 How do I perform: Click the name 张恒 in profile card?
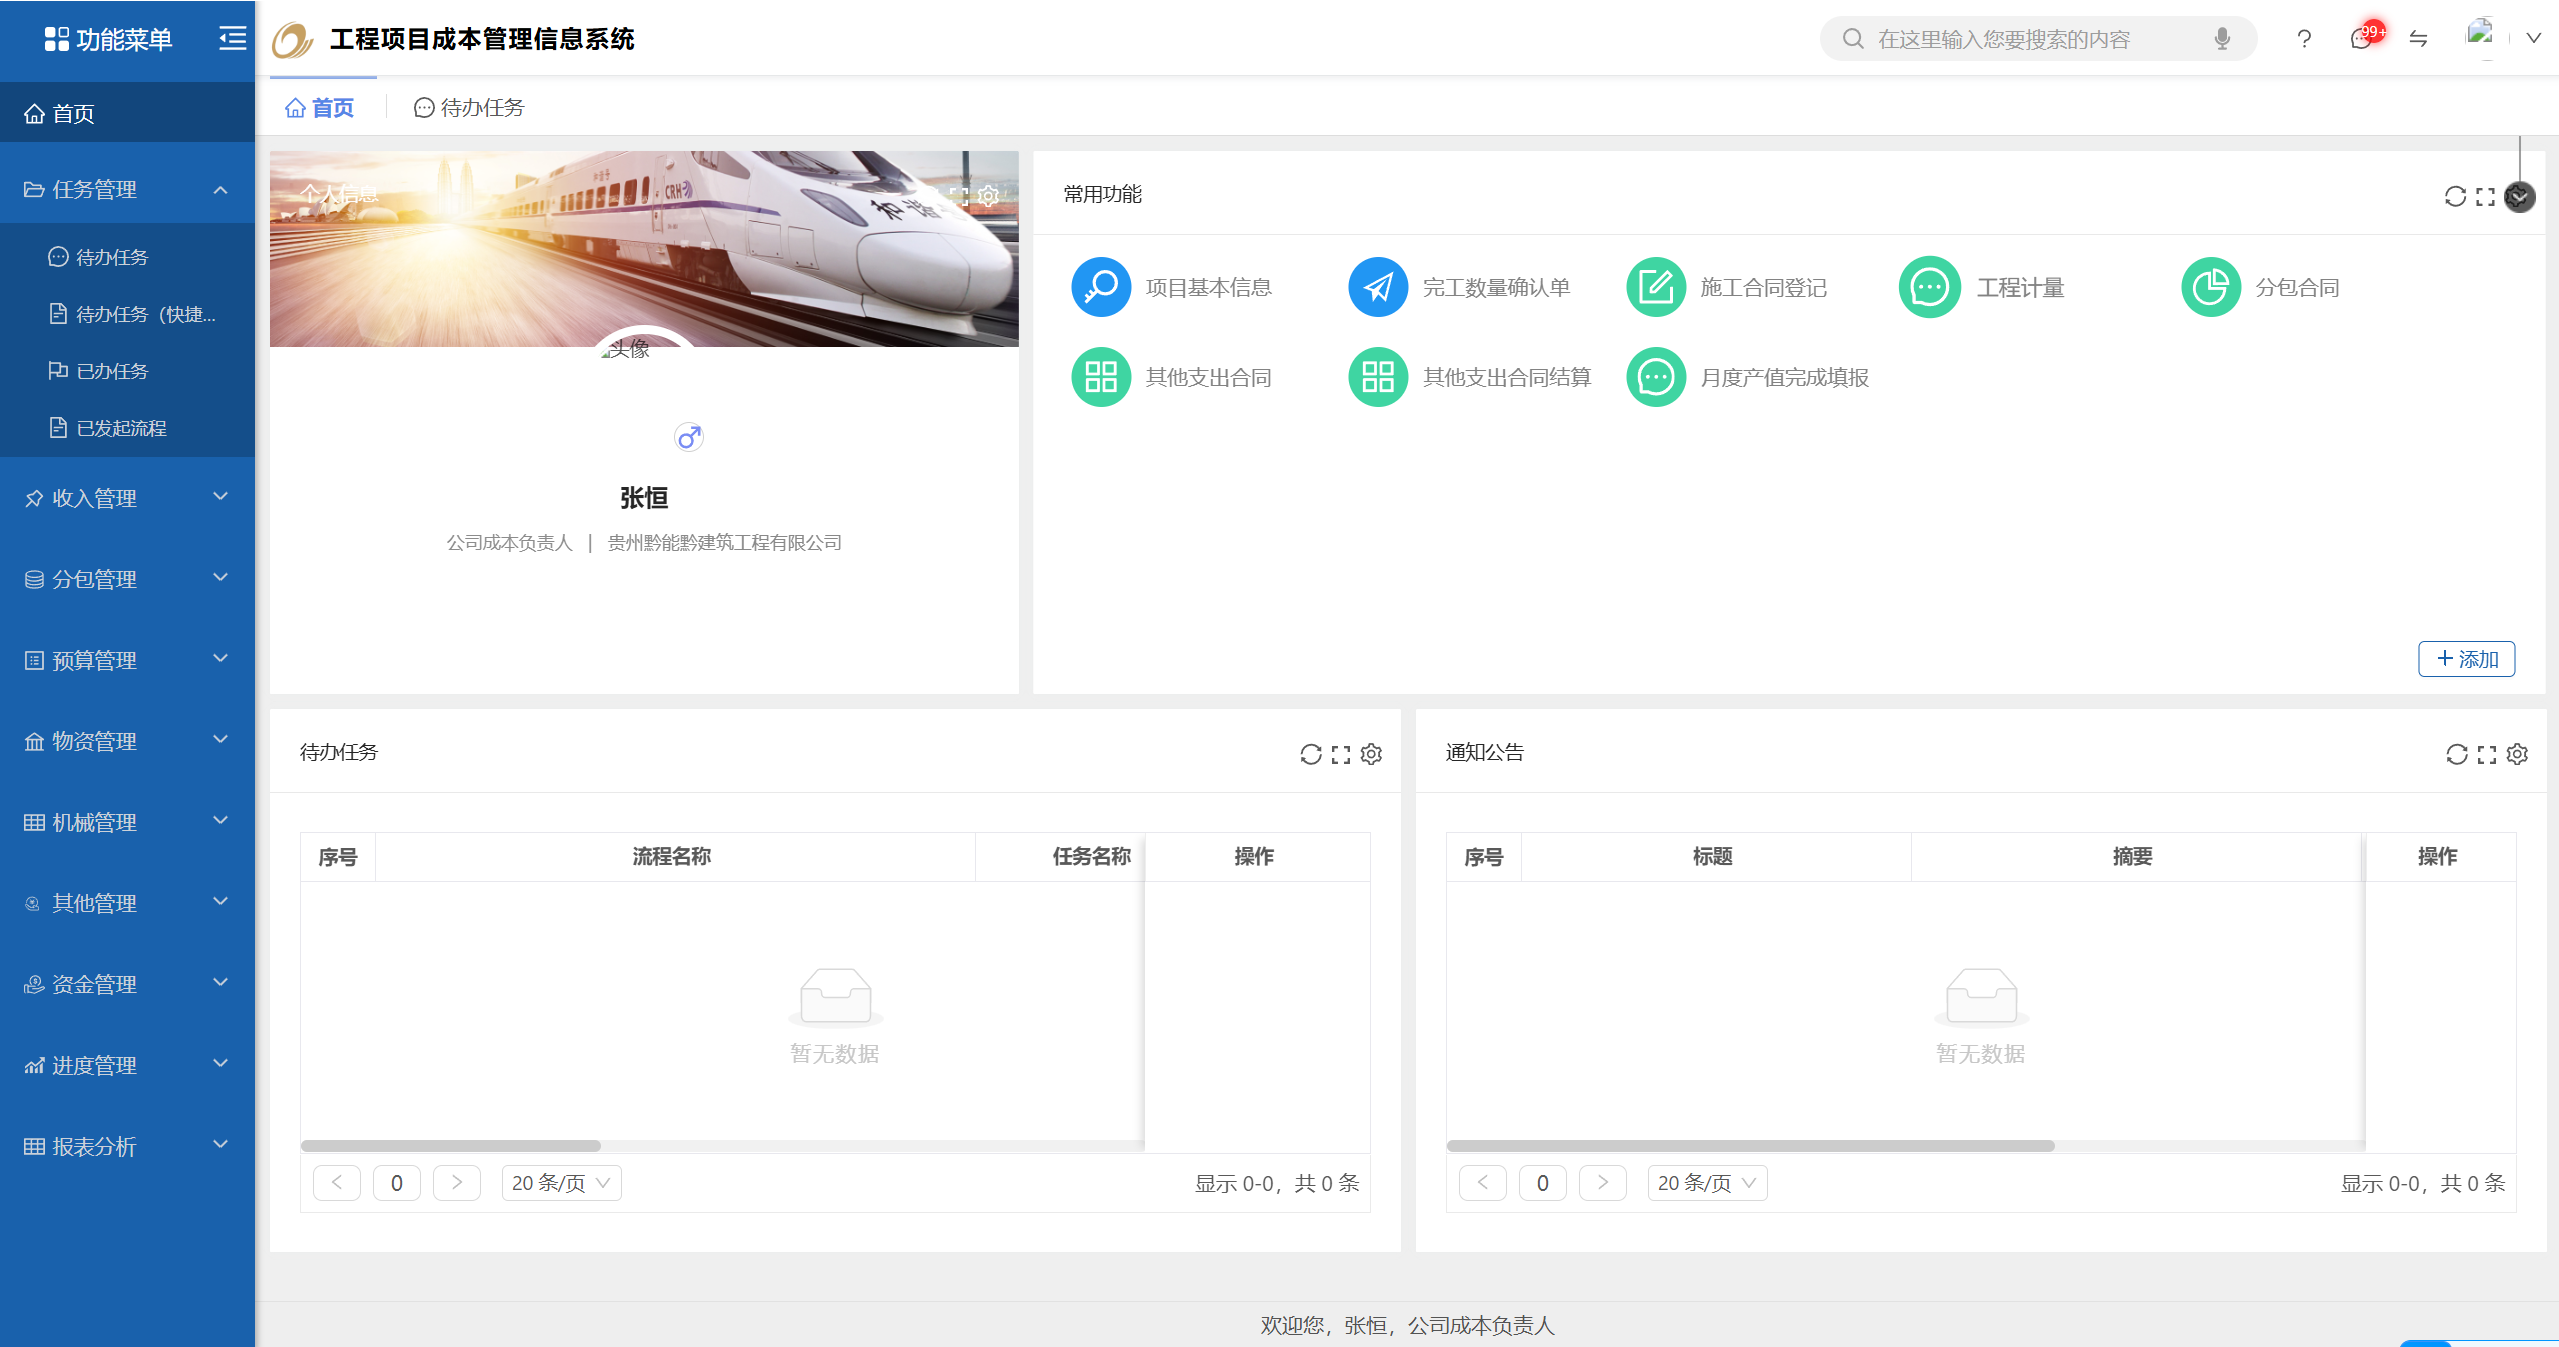[644, 497]
